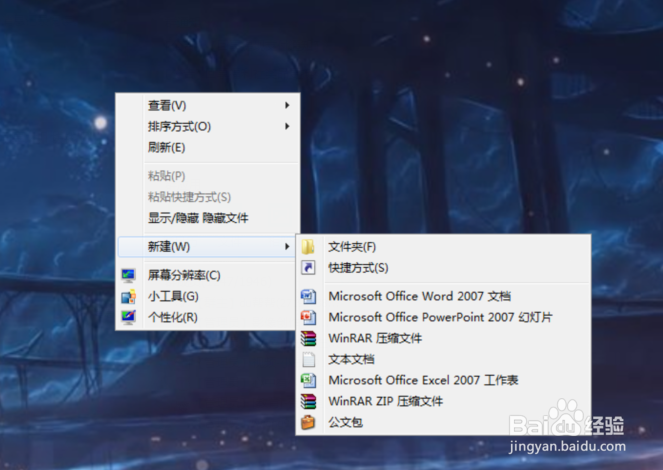Click the WinRAR ZIP archive icon
The image size is (663, 470).
click(308, 401)
